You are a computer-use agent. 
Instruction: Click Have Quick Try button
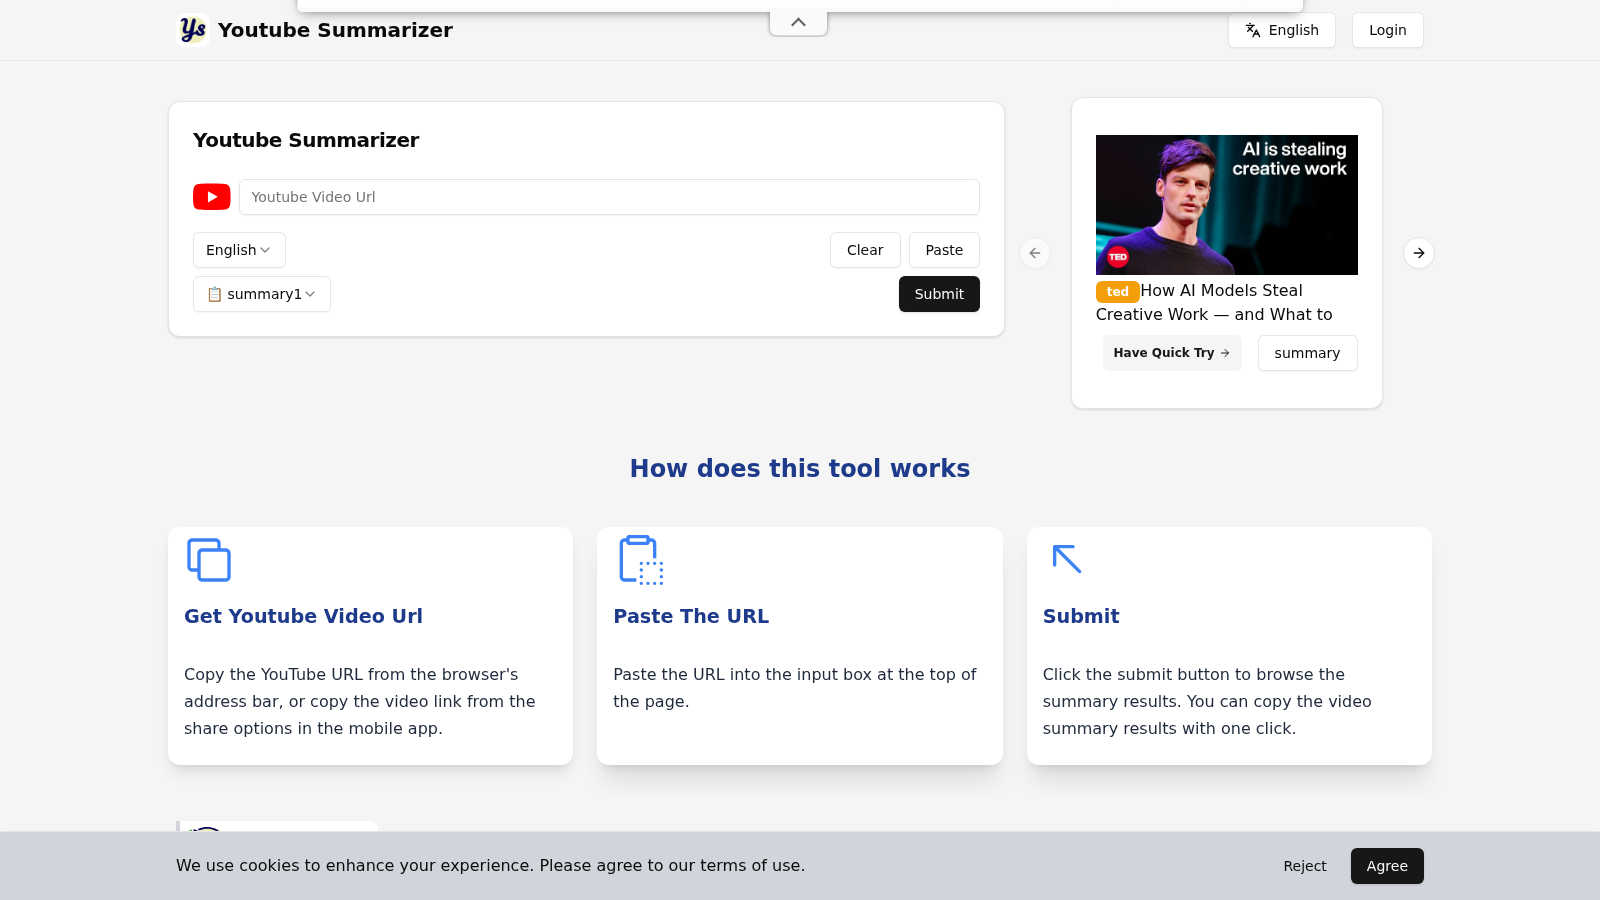click(1172, 353)
